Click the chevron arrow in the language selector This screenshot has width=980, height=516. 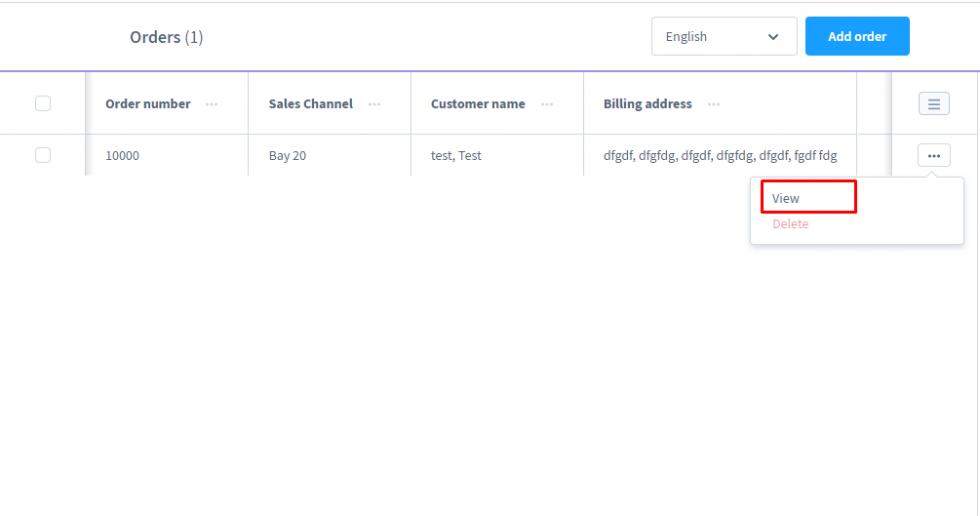[x=773, y=37]
